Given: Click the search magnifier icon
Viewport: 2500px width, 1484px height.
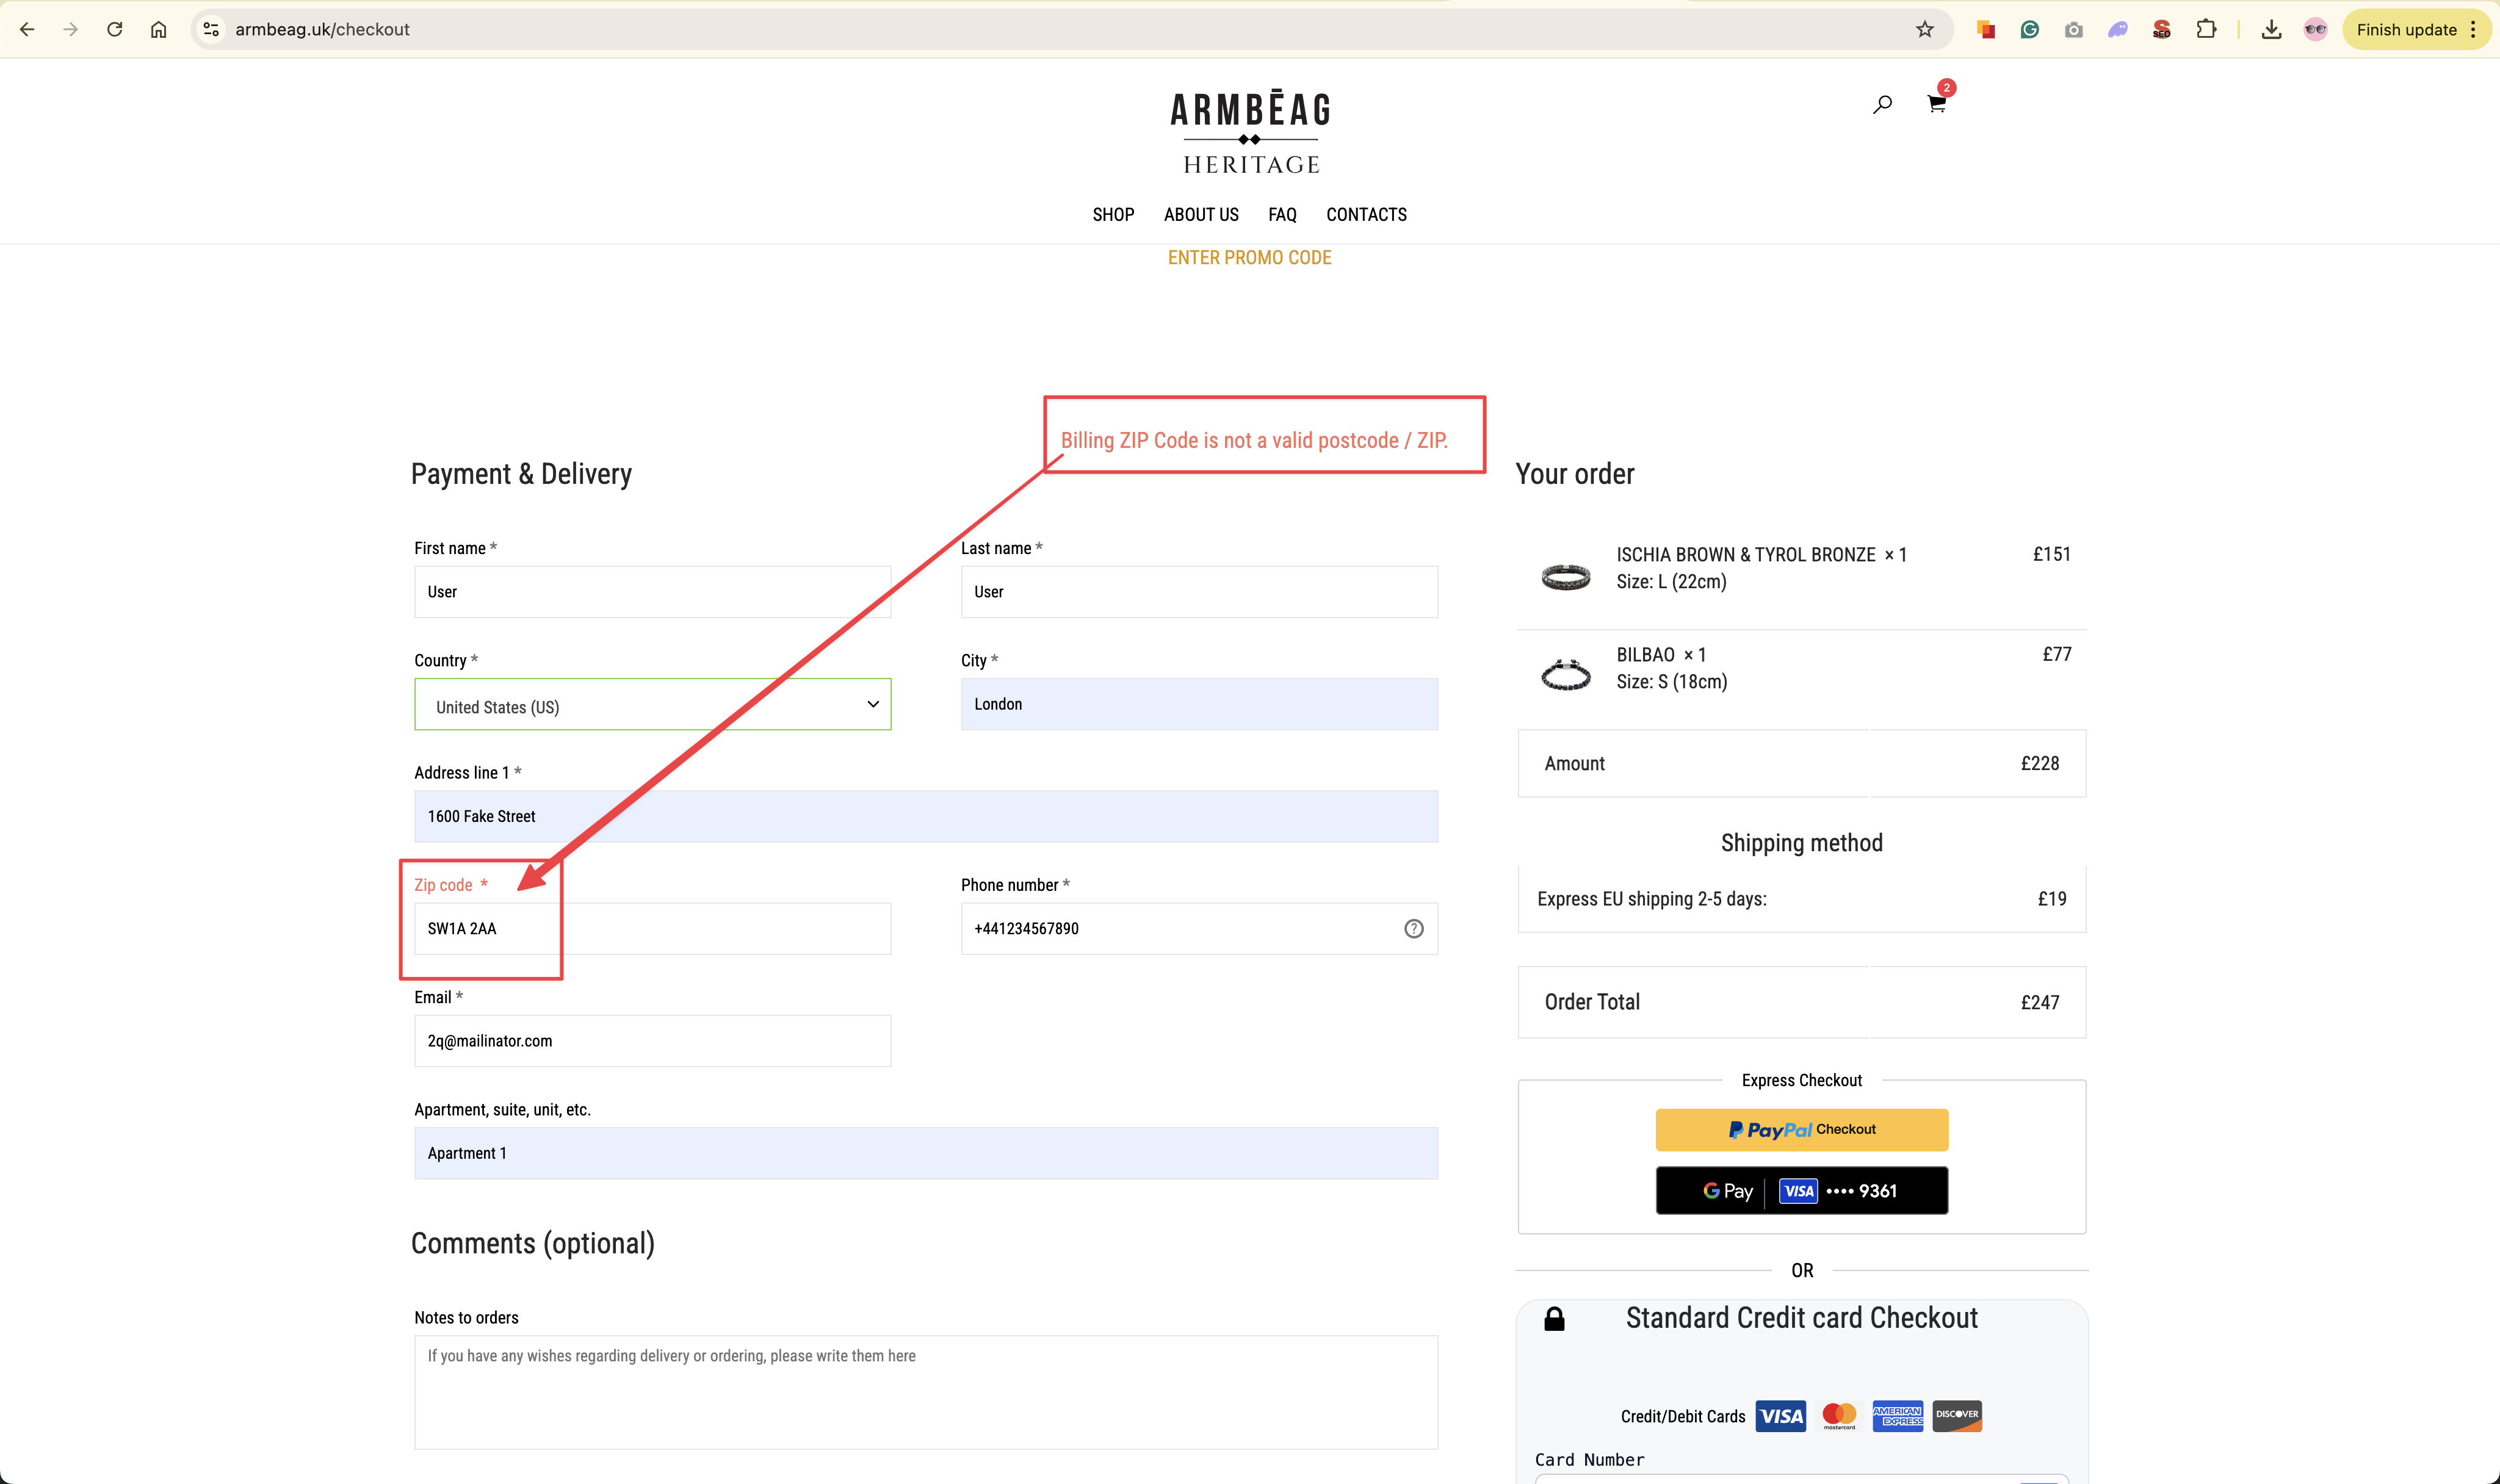Looking at the screenshot, I should pos(1882,104).
